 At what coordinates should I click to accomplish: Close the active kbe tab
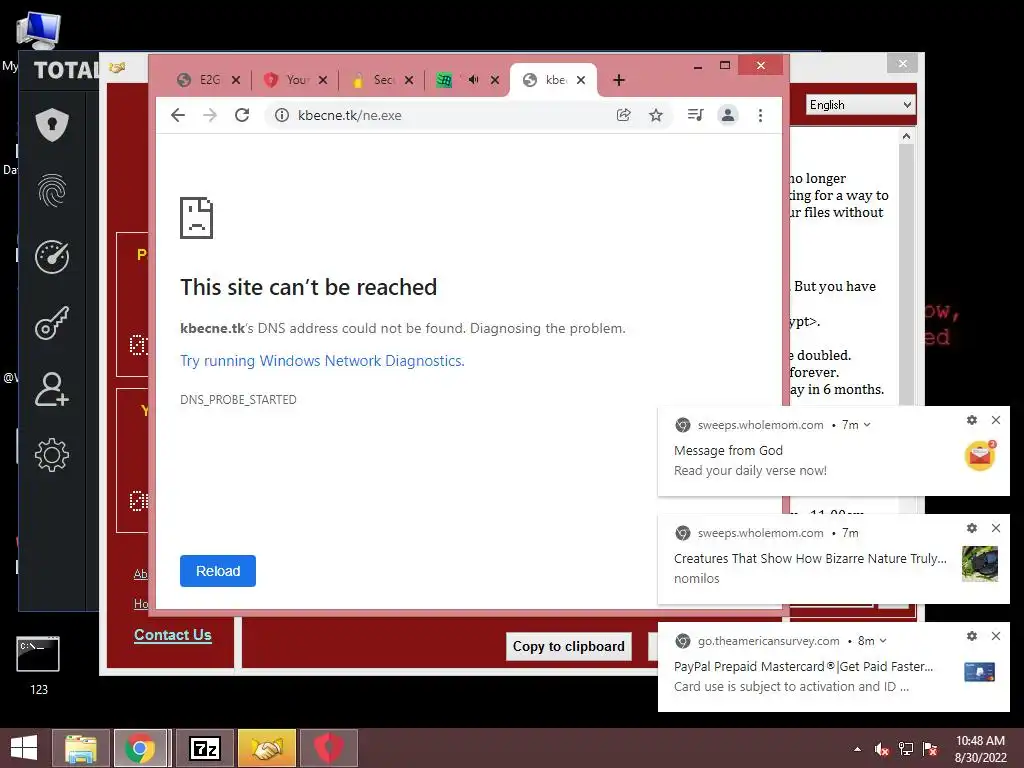[581, 80]
